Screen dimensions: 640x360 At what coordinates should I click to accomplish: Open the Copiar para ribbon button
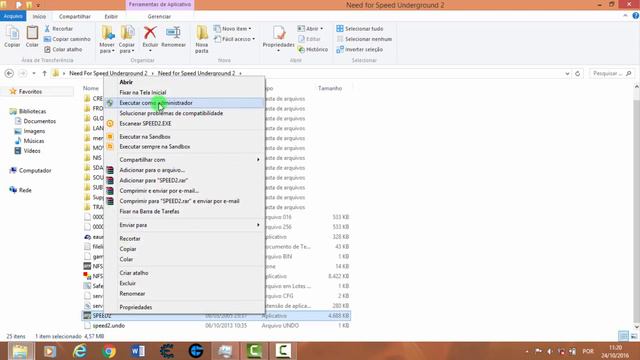pos(127,39)
